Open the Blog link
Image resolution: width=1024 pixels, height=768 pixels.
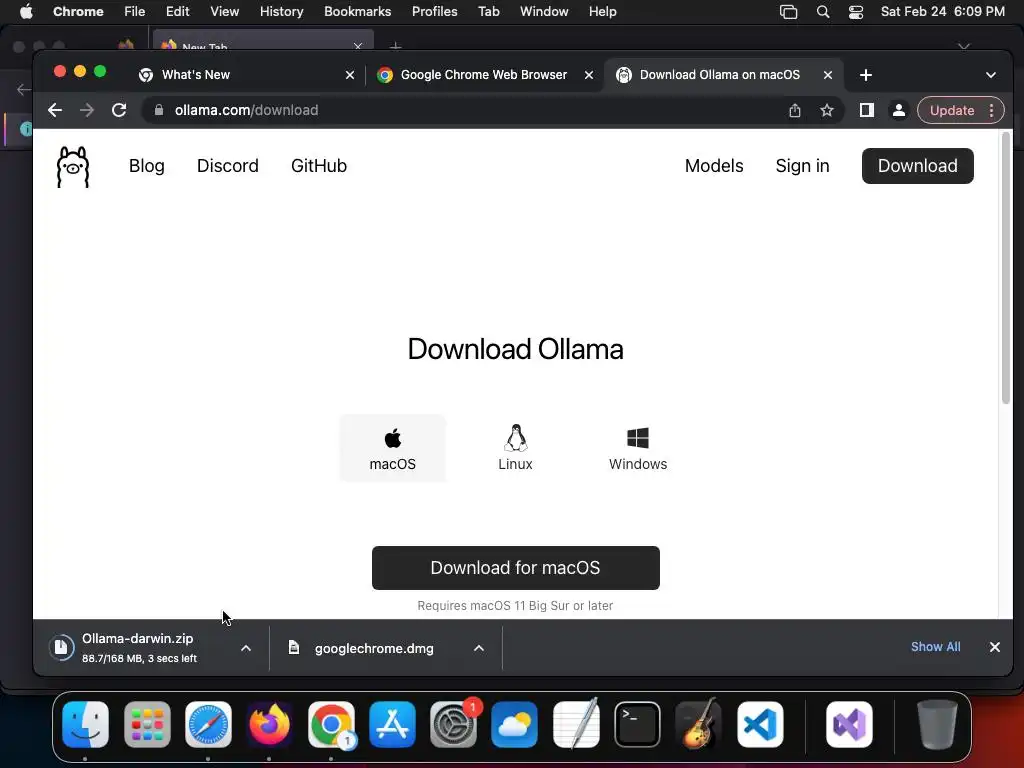tap(147, 166)
